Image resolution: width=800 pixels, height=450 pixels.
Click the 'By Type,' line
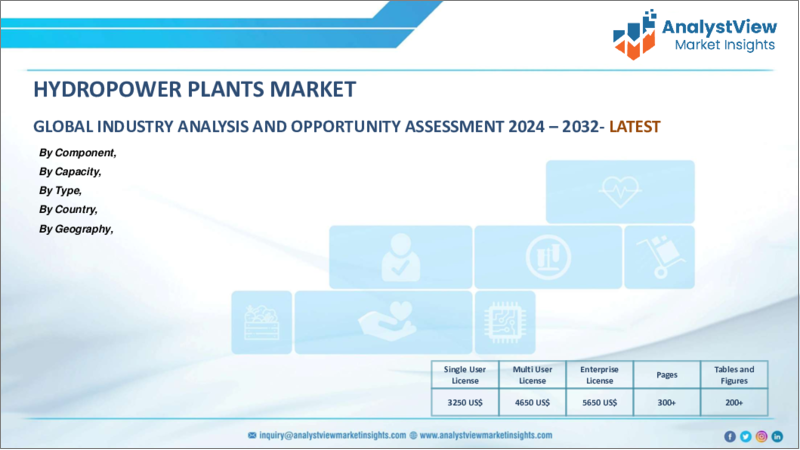point(60,190)
